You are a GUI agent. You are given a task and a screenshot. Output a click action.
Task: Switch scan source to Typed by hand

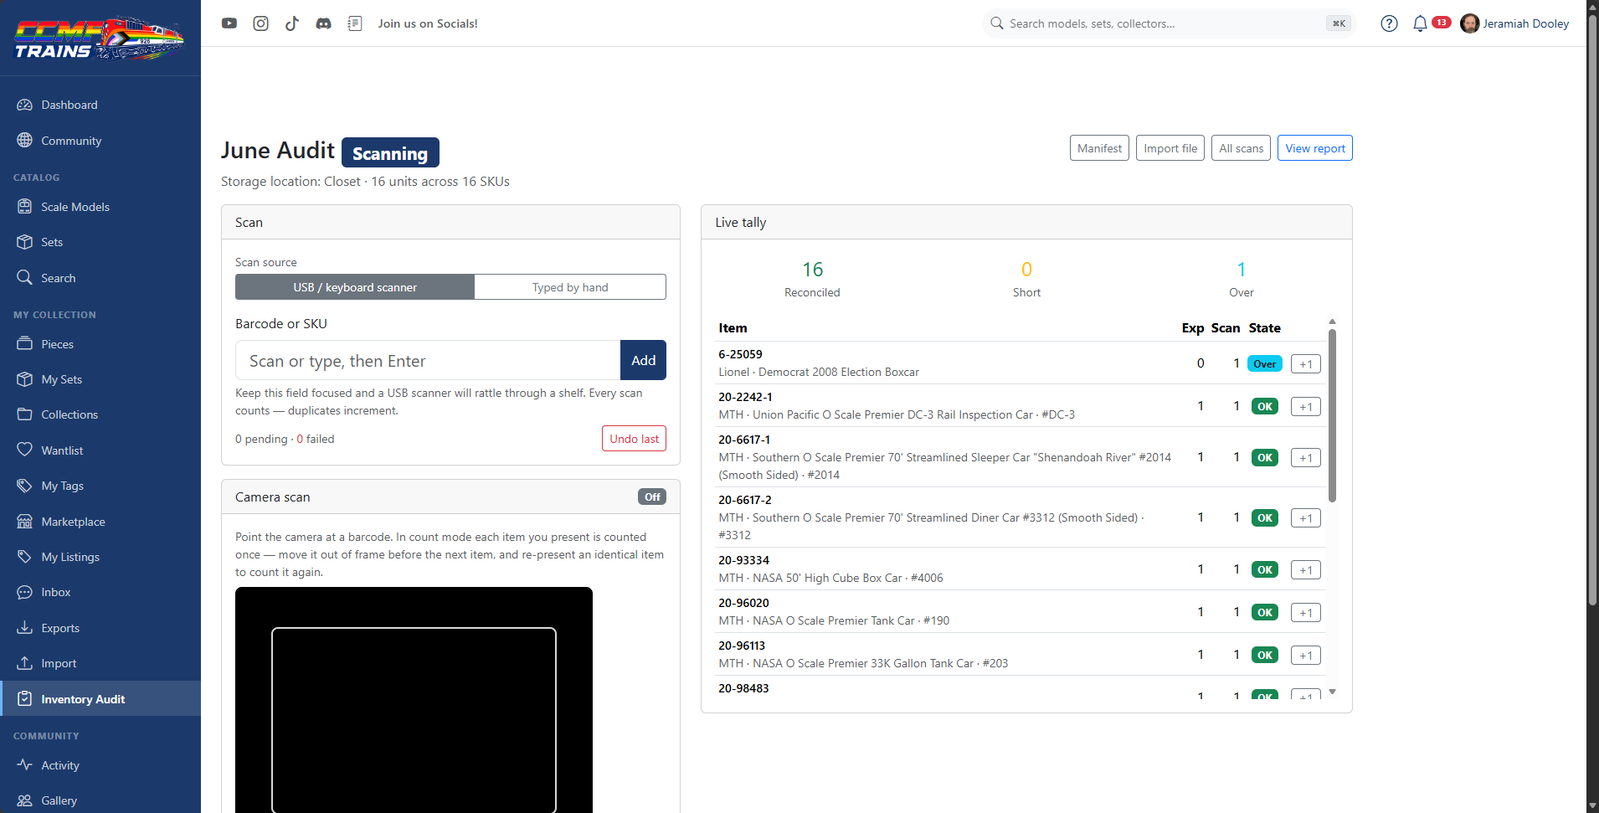(570, 287)
